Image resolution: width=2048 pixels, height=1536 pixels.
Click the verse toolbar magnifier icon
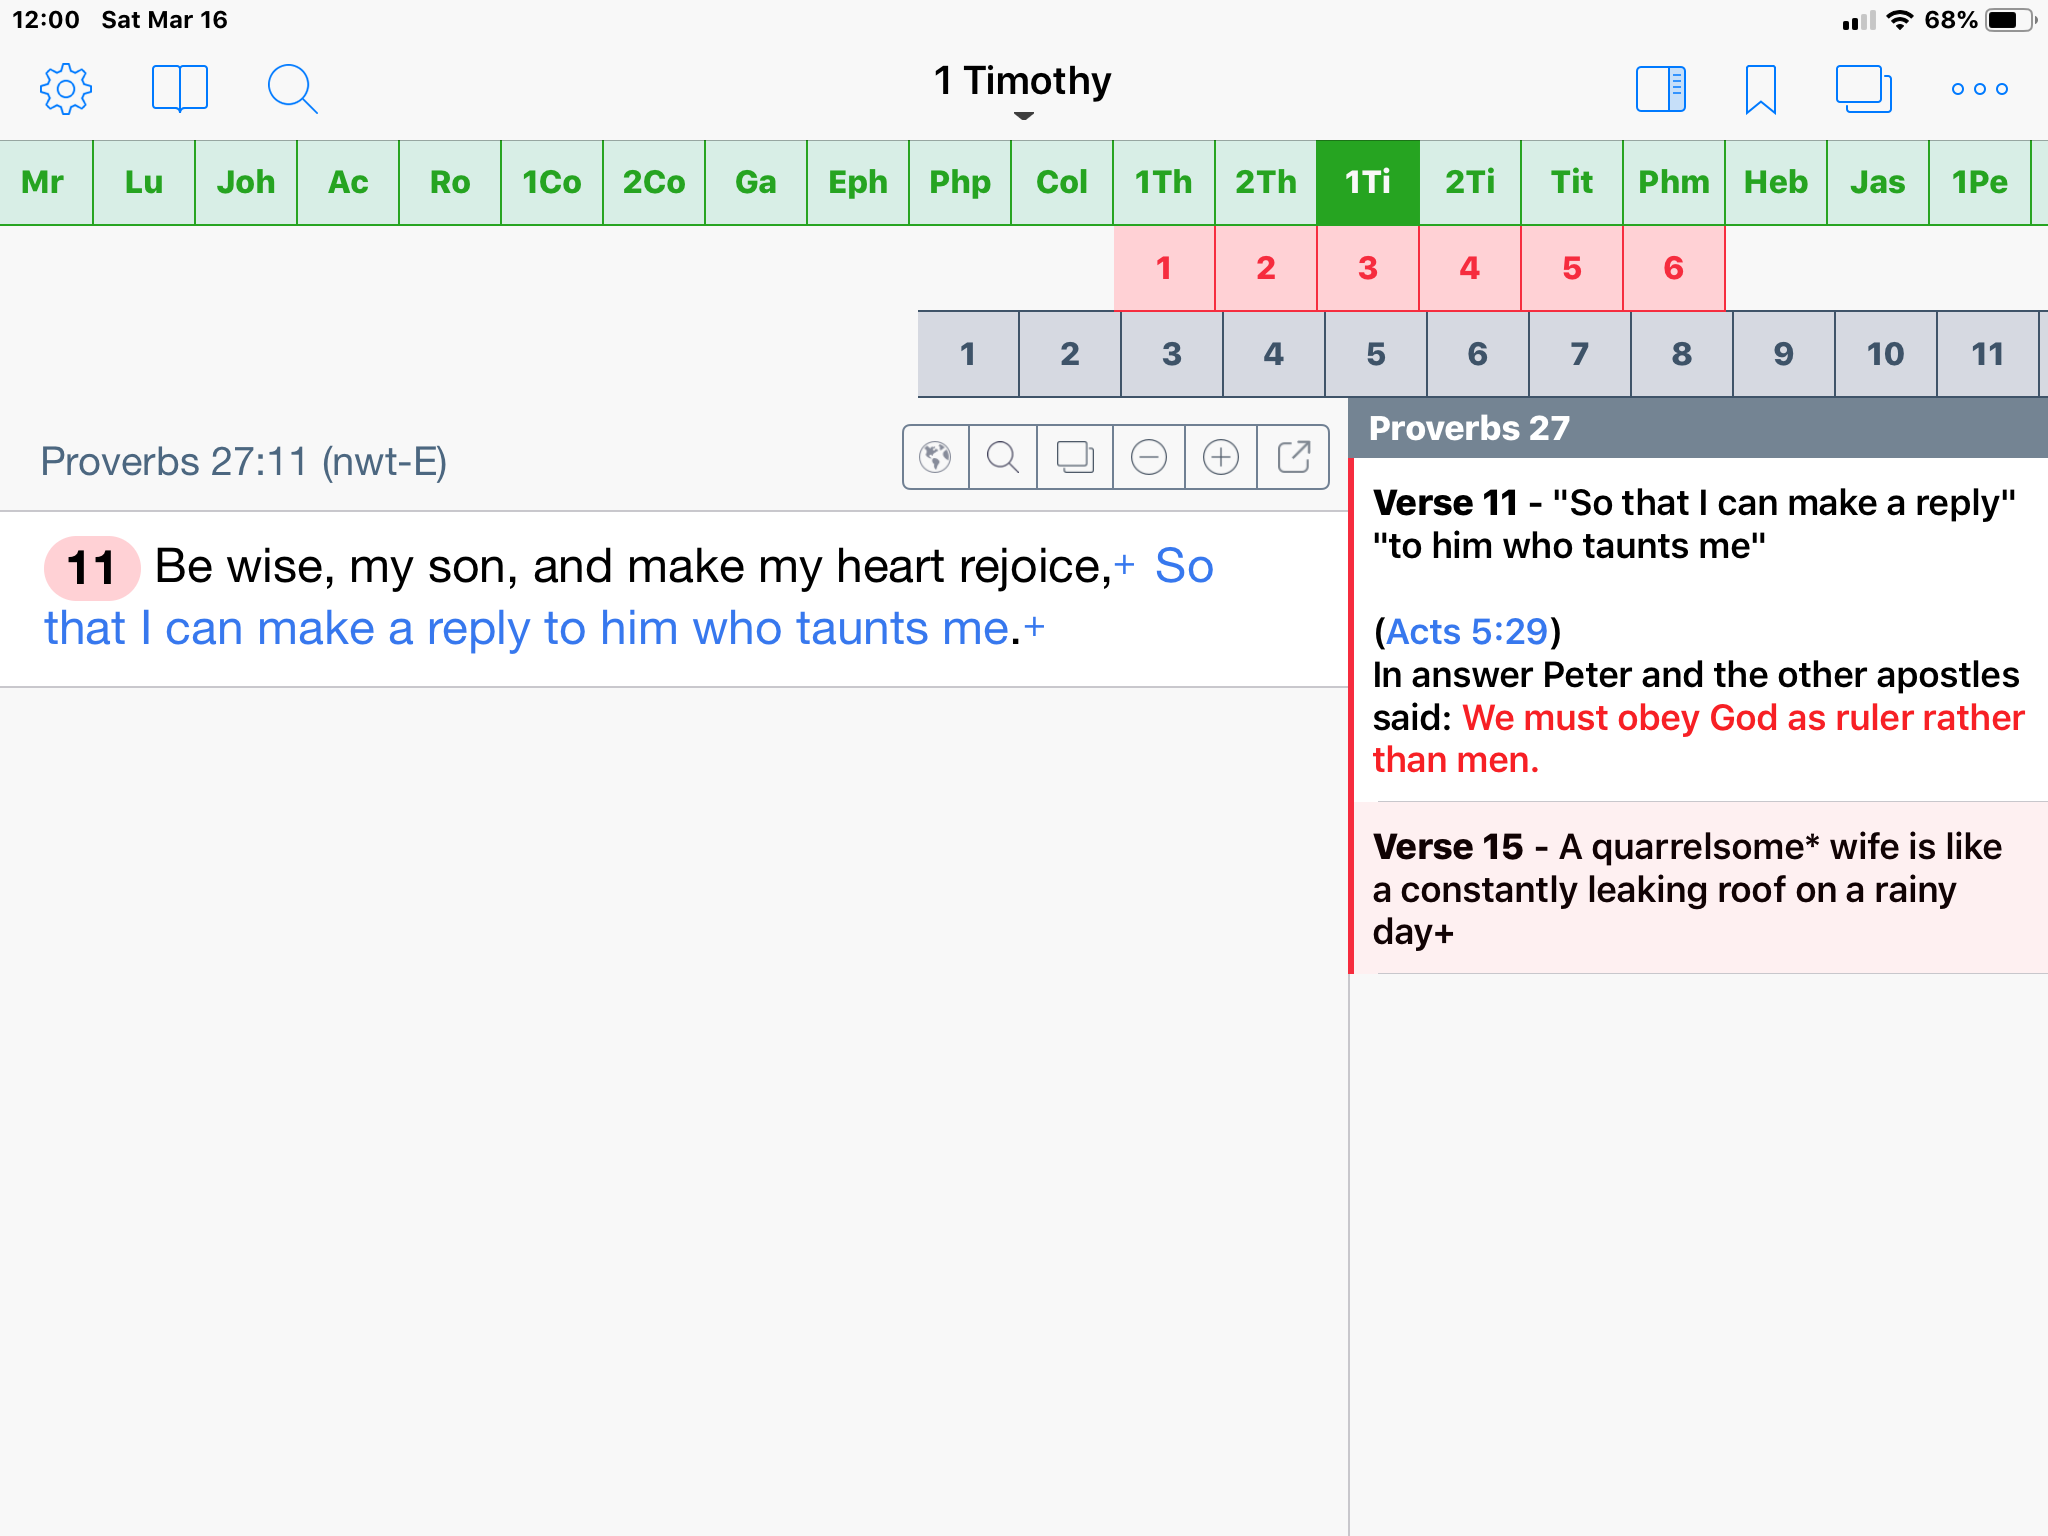point(1003,458)
